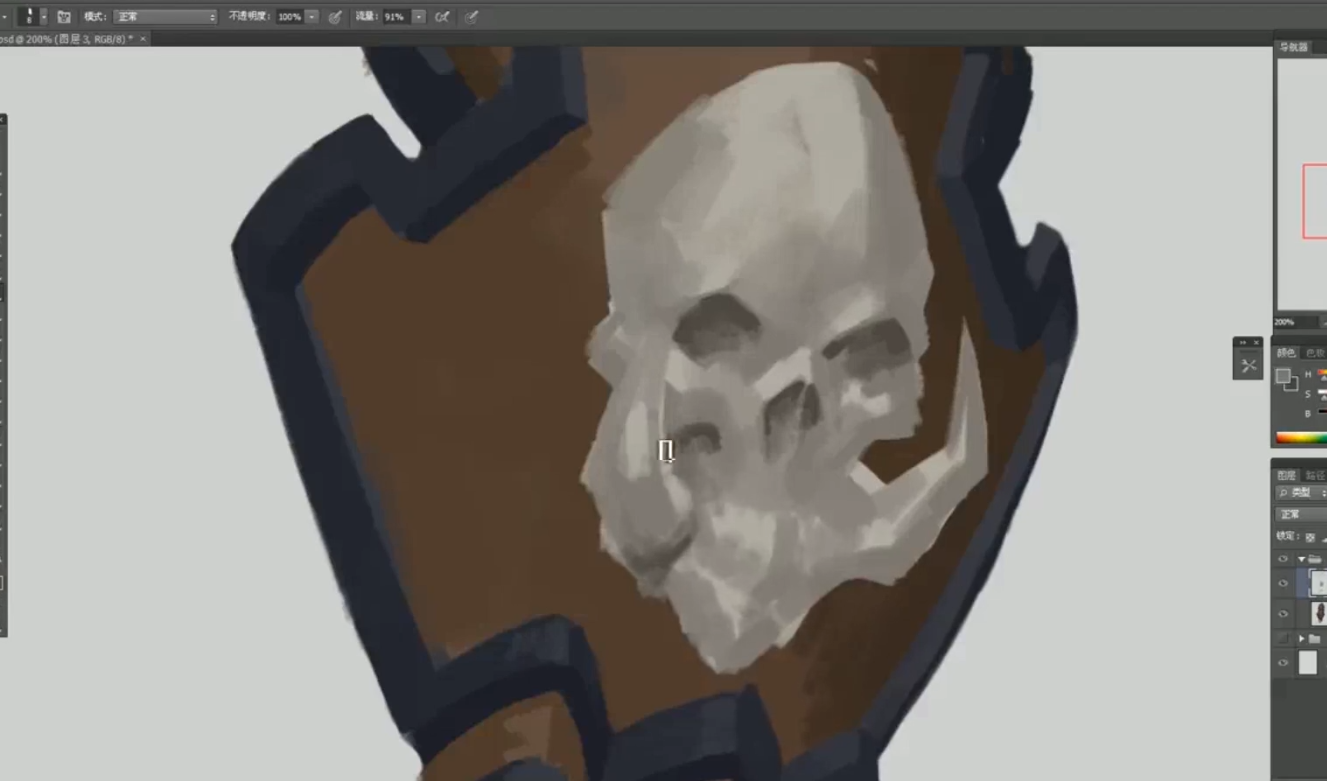Show the hidden collapsed layer group
This screenshot has height=781, width=1327.
coord(1283,638)
